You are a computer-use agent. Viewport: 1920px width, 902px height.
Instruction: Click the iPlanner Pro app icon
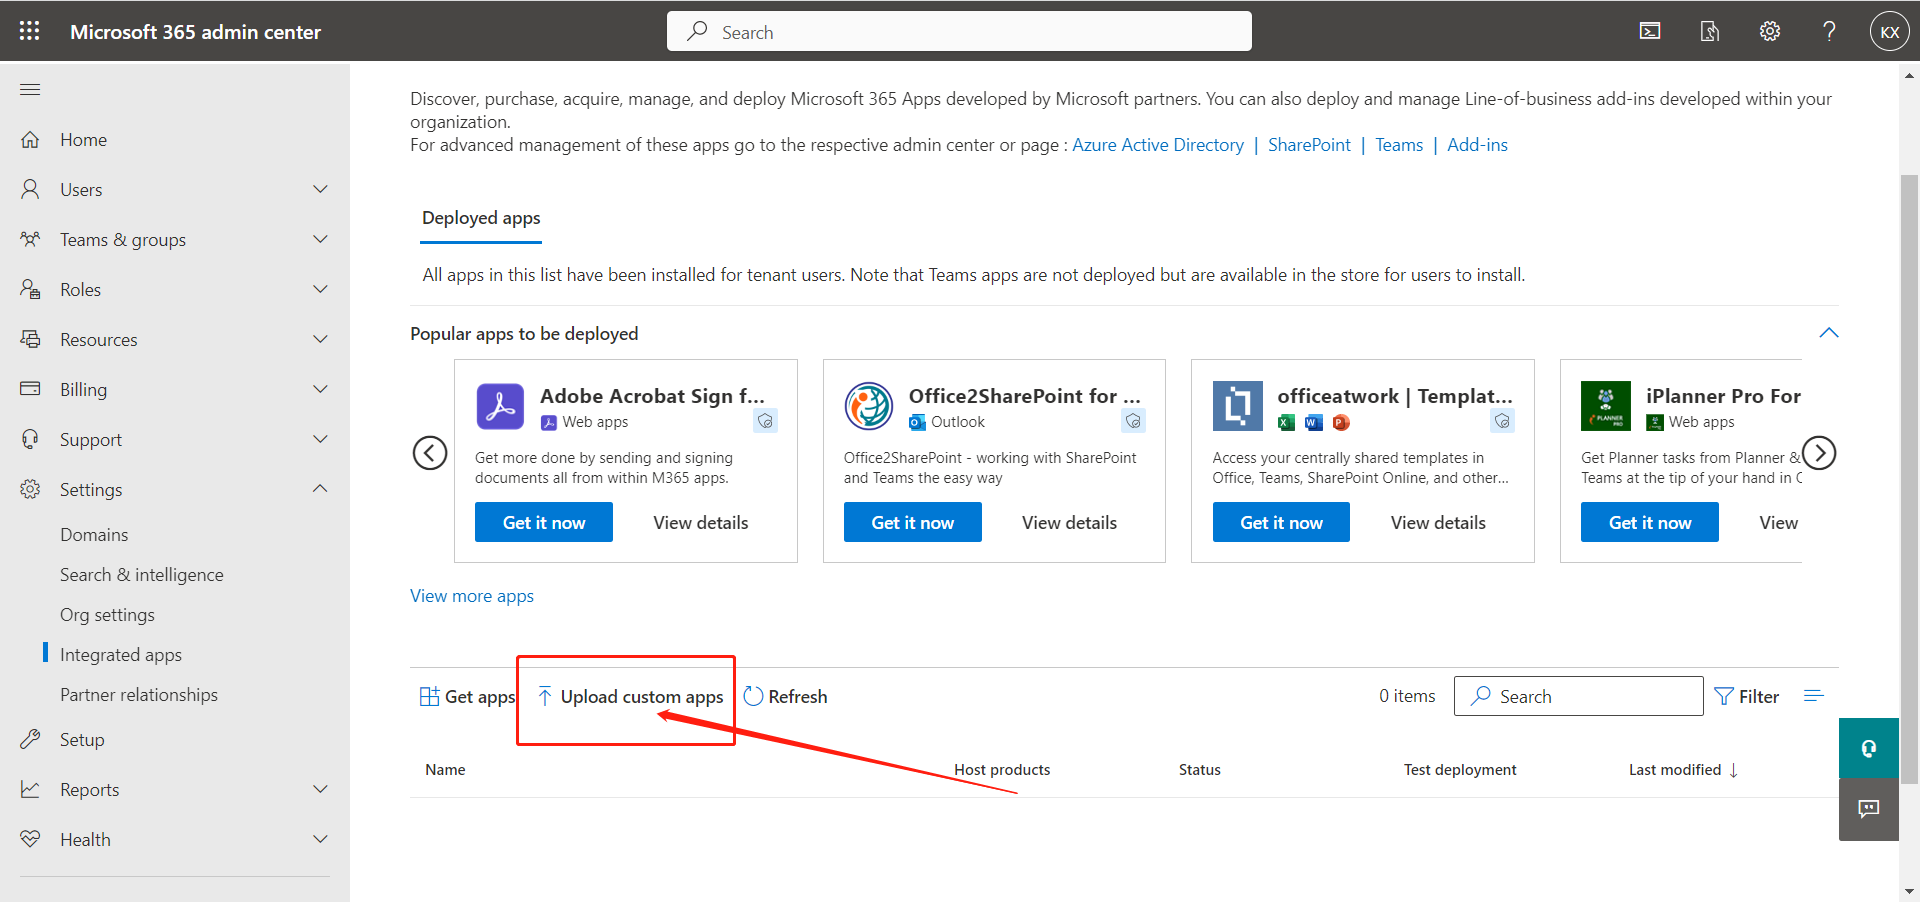pos(1606,406)
